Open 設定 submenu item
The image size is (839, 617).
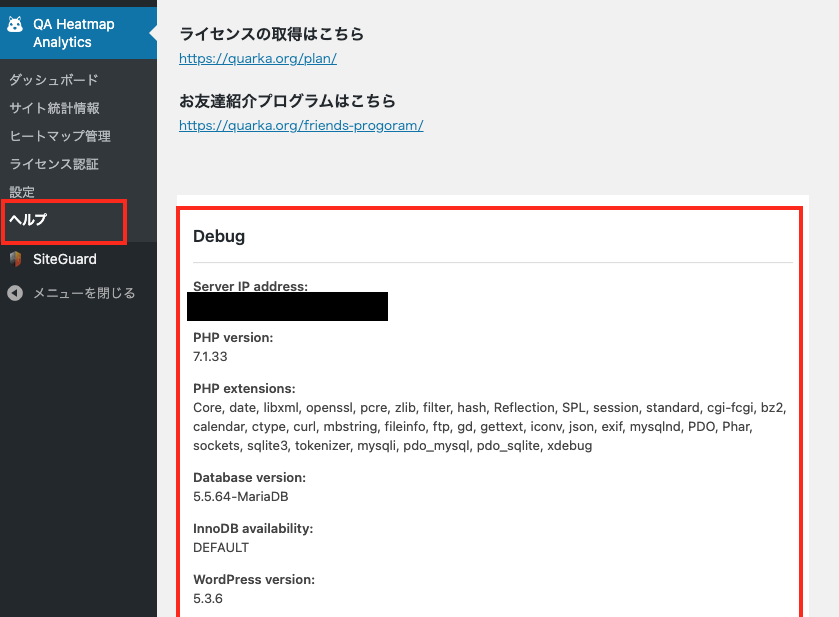click(x=22, y=192)
